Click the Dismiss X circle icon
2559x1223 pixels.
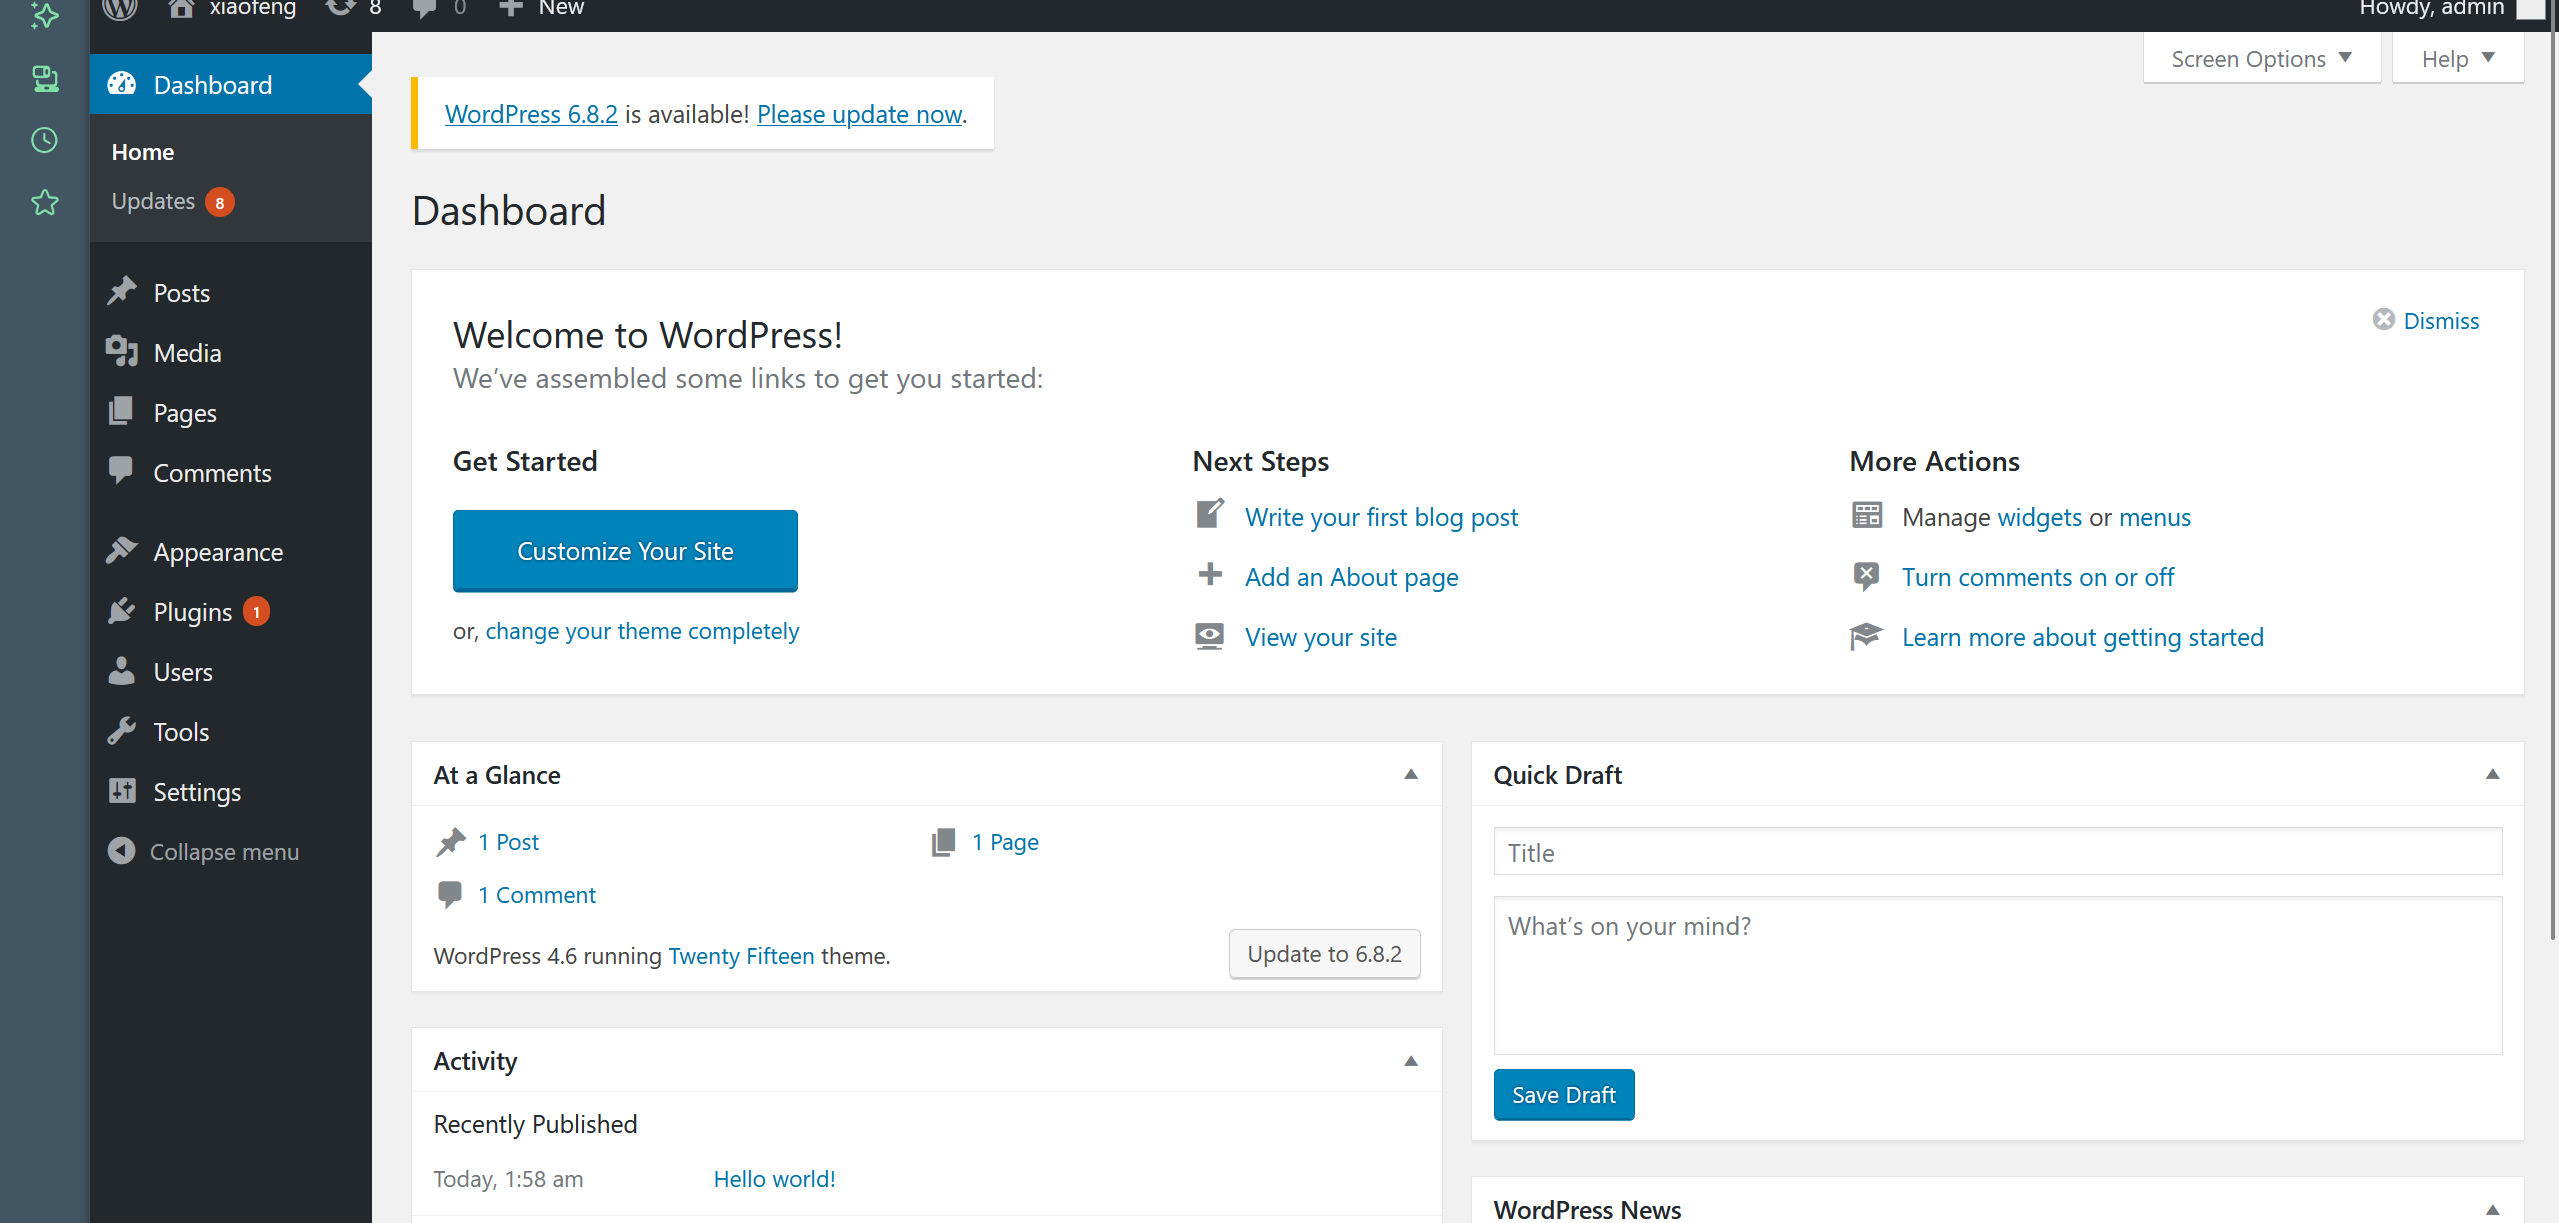[2384, 319]
